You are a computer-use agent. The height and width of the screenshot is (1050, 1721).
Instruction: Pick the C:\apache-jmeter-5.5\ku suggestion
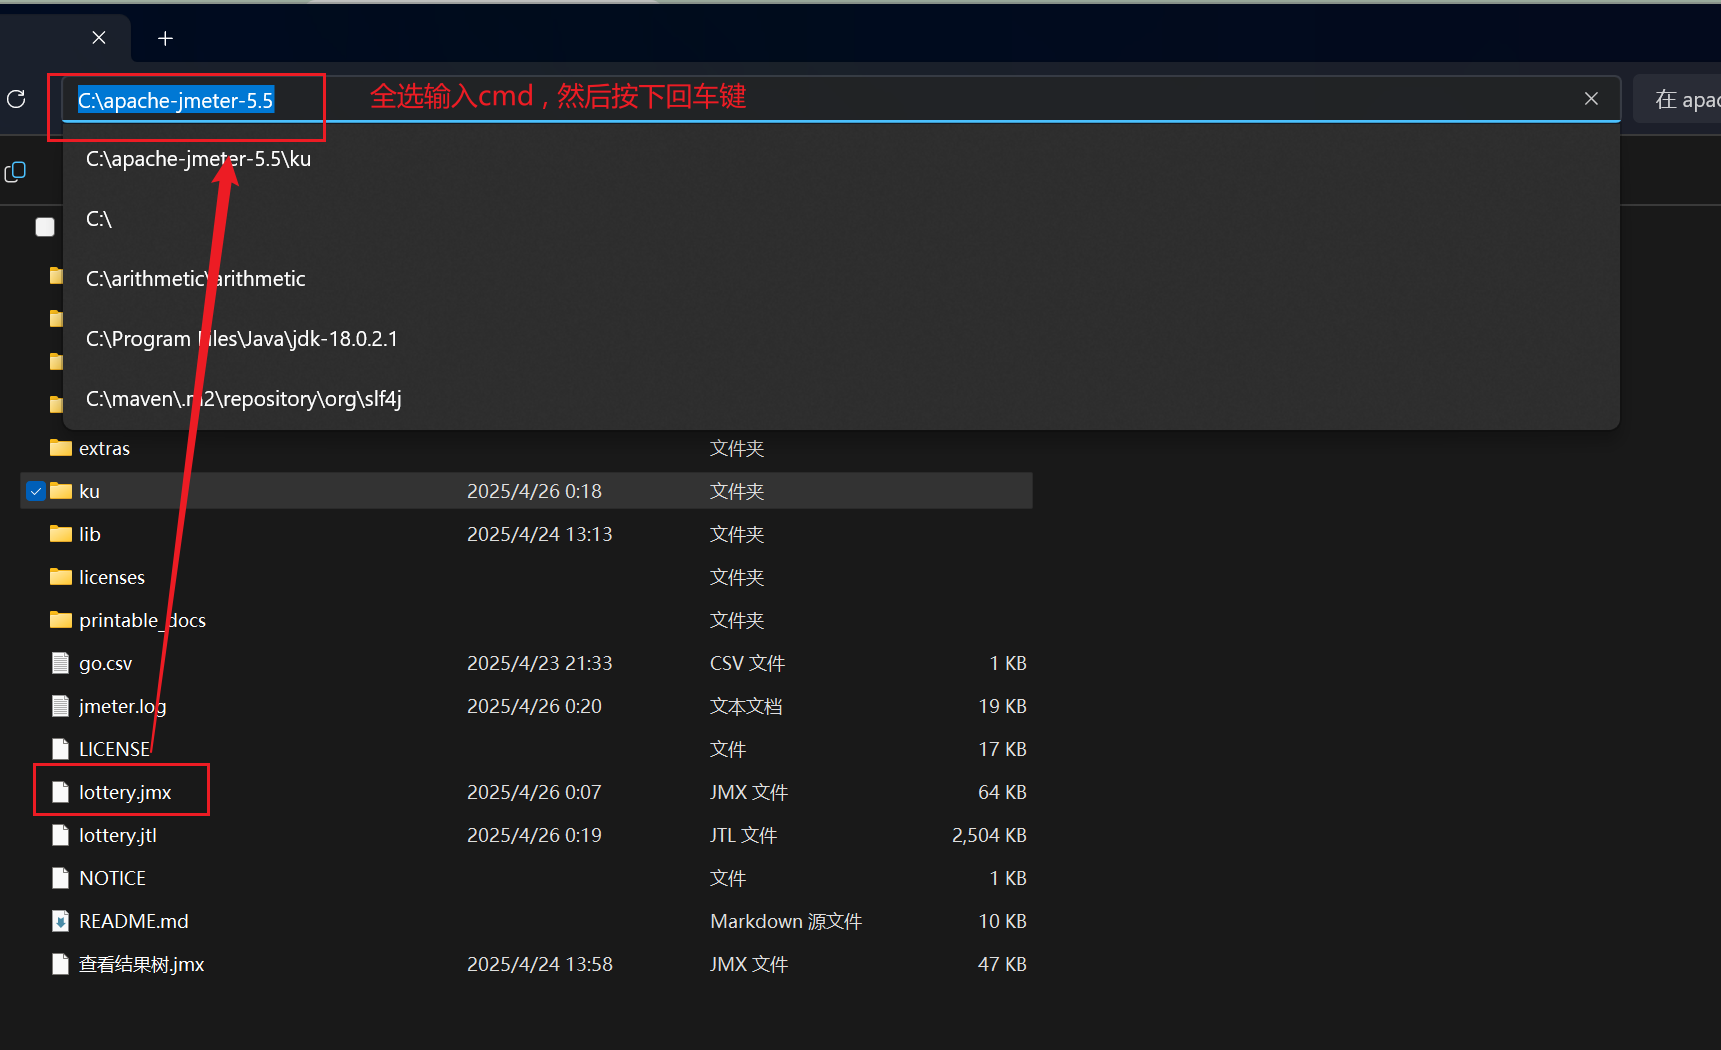point(840,159)
